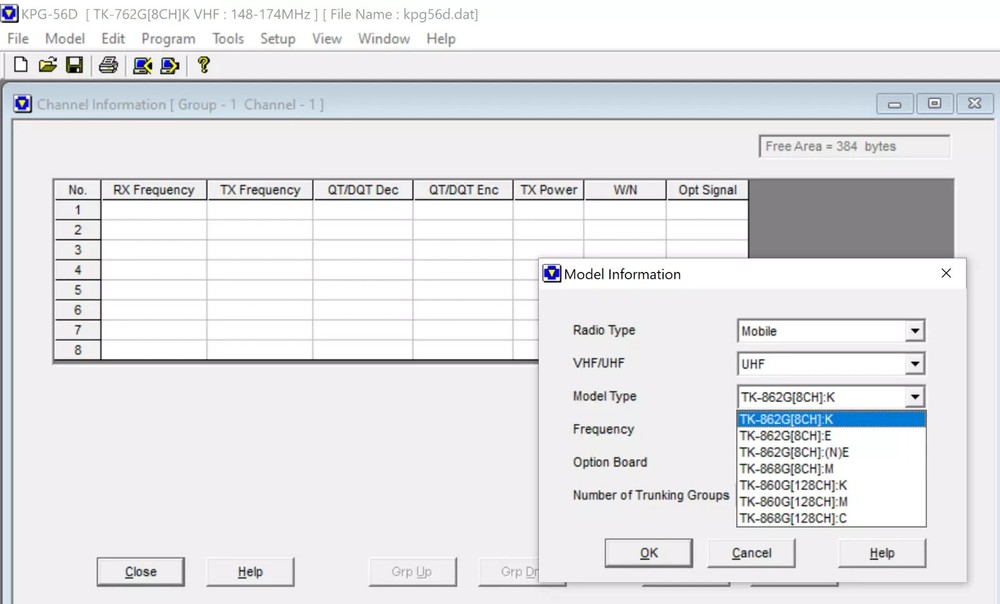Screen dimensions: 1000x604
Task: Close the Model Information dialog with X
Action: click(946, 273)
